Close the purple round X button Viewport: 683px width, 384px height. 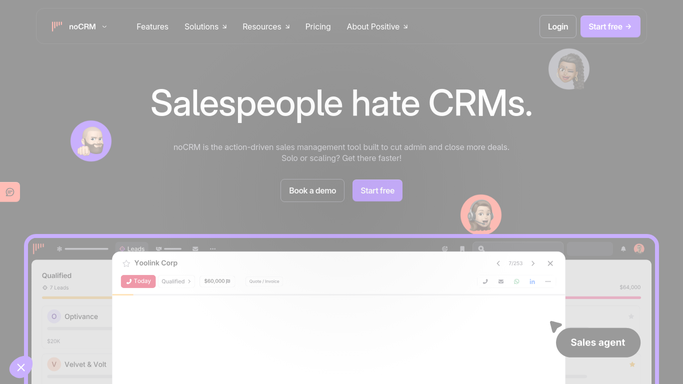[21, 367]
